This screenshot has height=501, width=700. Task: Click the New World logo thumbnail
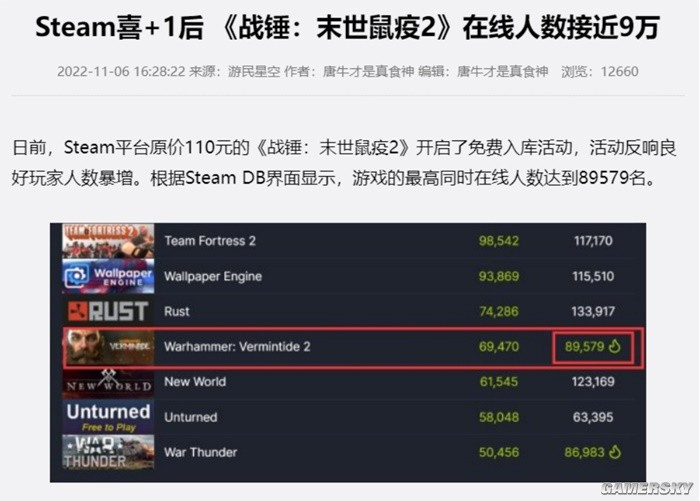point(108,382)
